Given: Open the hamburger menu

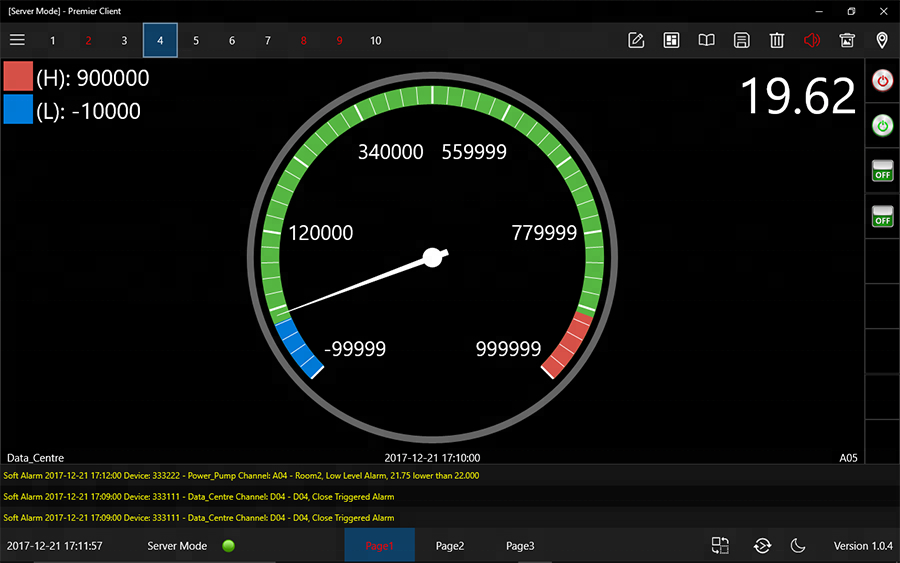Looking at the screenshot, I should click(17, 40).
